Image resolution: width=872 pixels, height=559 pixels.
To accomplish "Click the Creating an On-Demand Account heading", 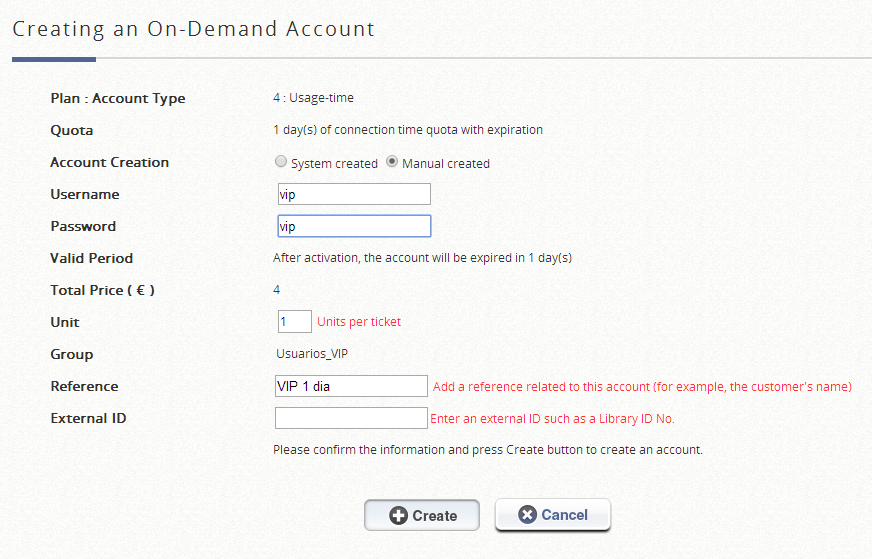I will pyautogui.click(x=193, y=29).
